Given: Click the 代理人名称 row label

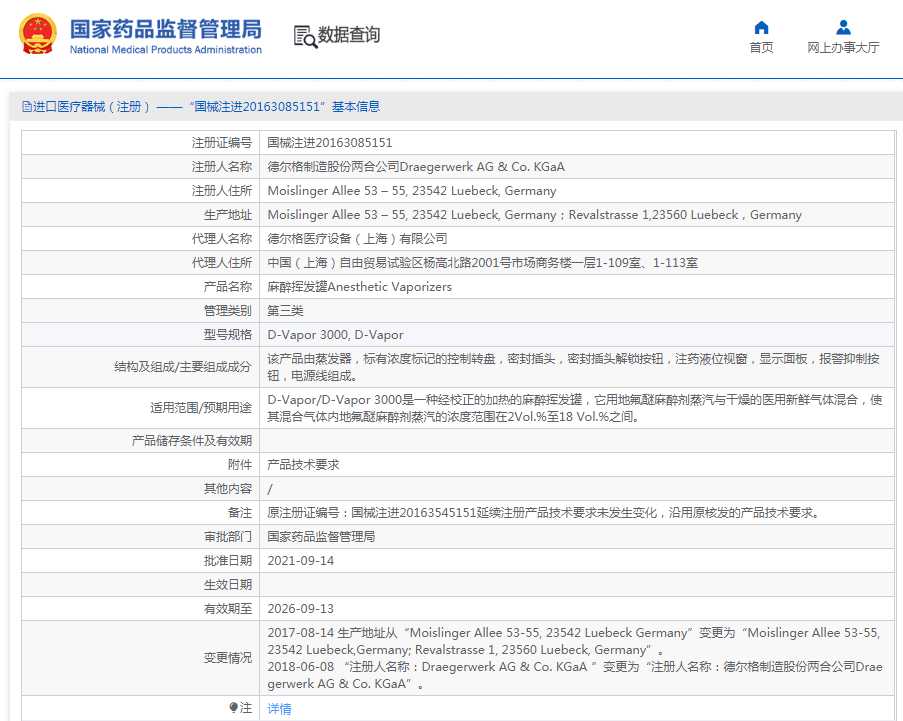Looking at the screenshot, I should click(x=222, y=238).
